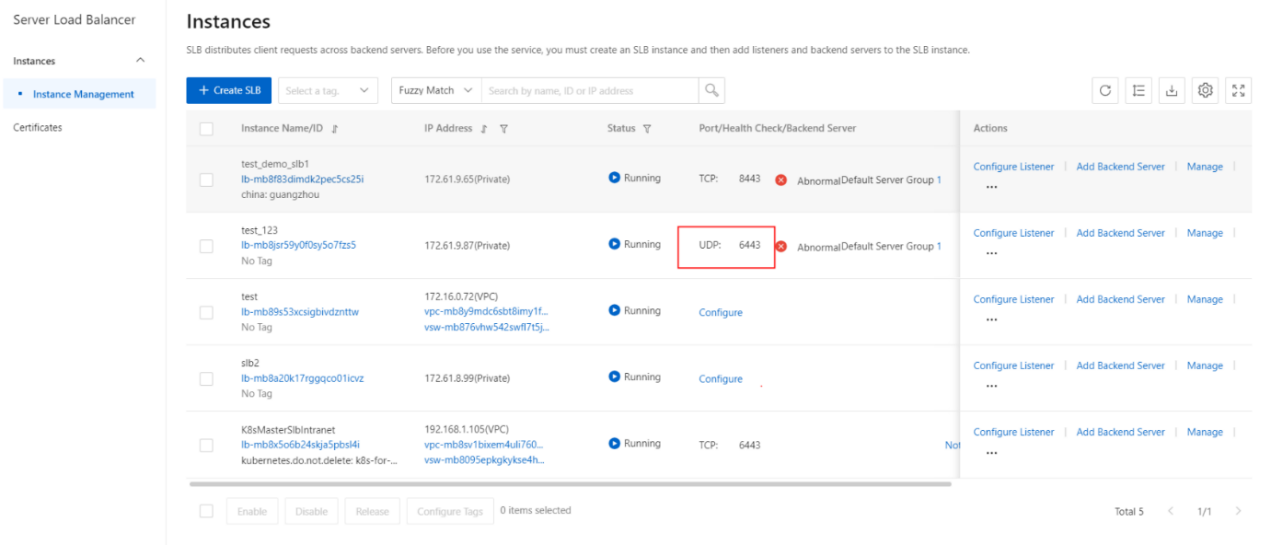Click Configure link for 172.16.0.72 row

[x=720, y=312]
